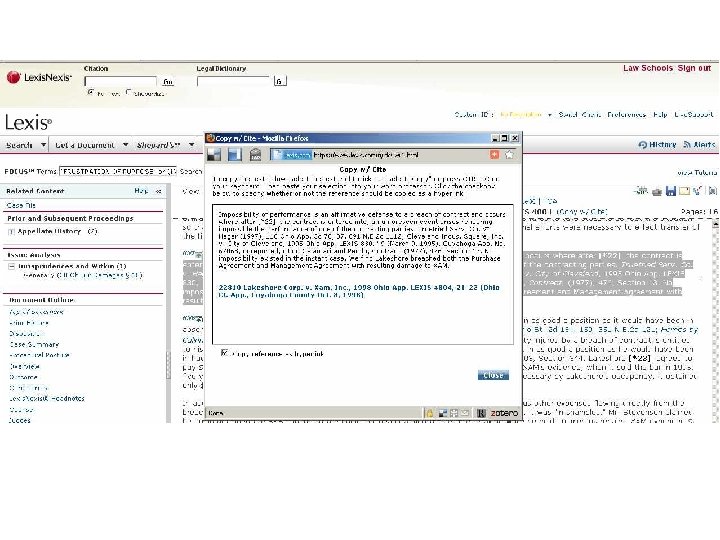Click the Alerts link

[704, 145]
